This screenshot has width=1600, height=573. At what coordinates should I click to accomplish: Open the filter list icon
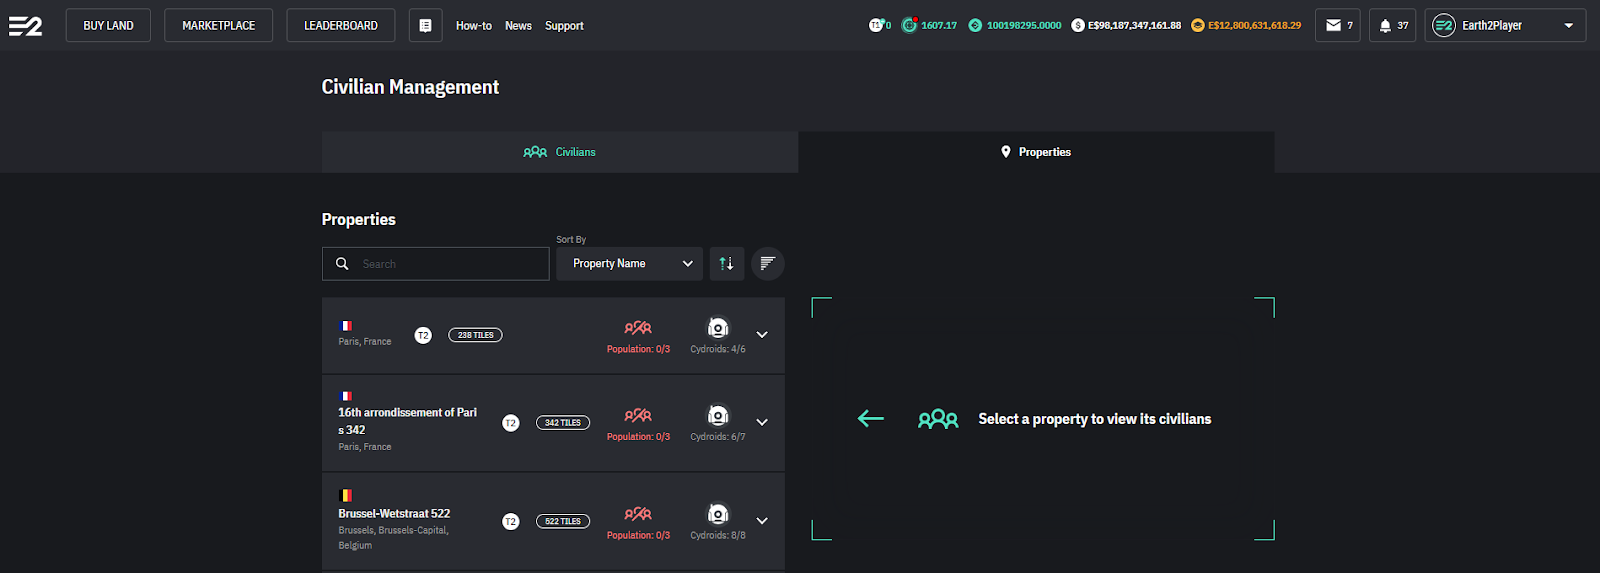click(x=767, y=264)
